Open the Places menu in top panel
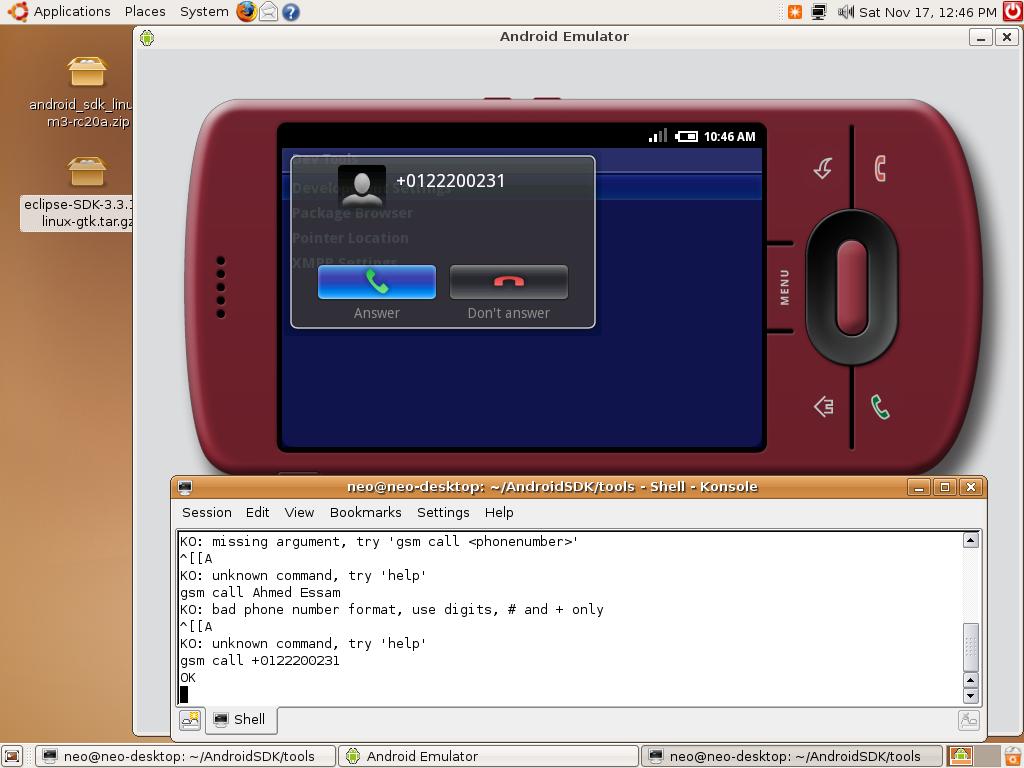This screenshot has width=1024, height=768. click(145, 12)
